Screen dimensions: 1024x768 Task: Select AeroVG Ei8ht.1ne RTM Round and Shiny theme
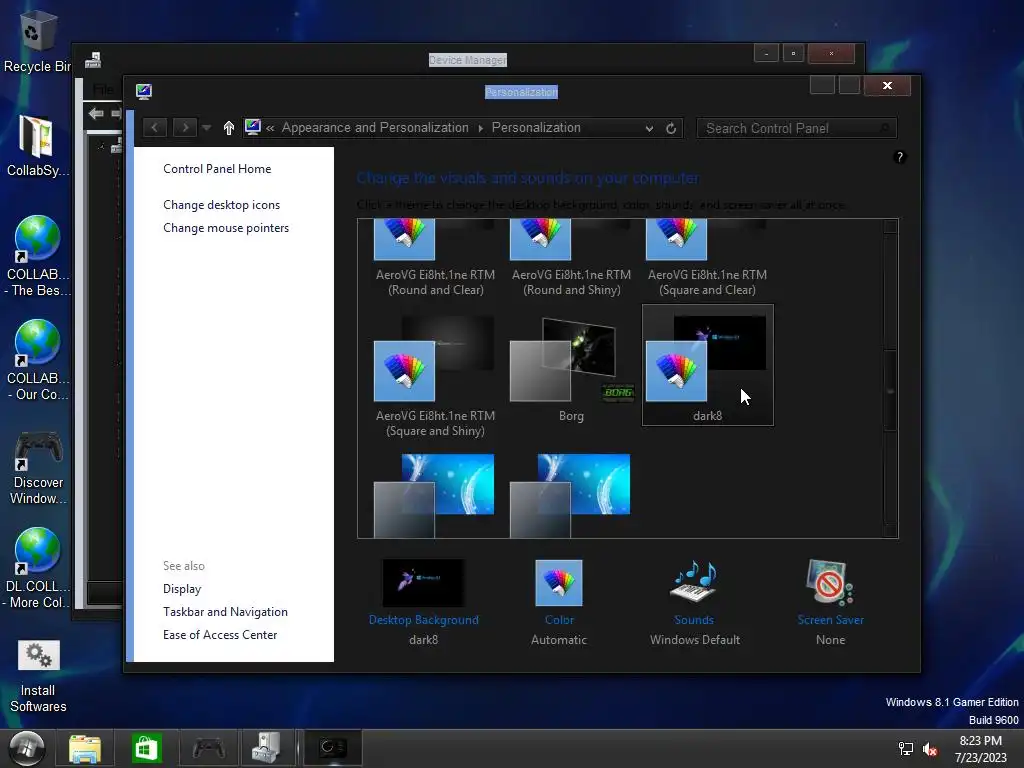571,258
